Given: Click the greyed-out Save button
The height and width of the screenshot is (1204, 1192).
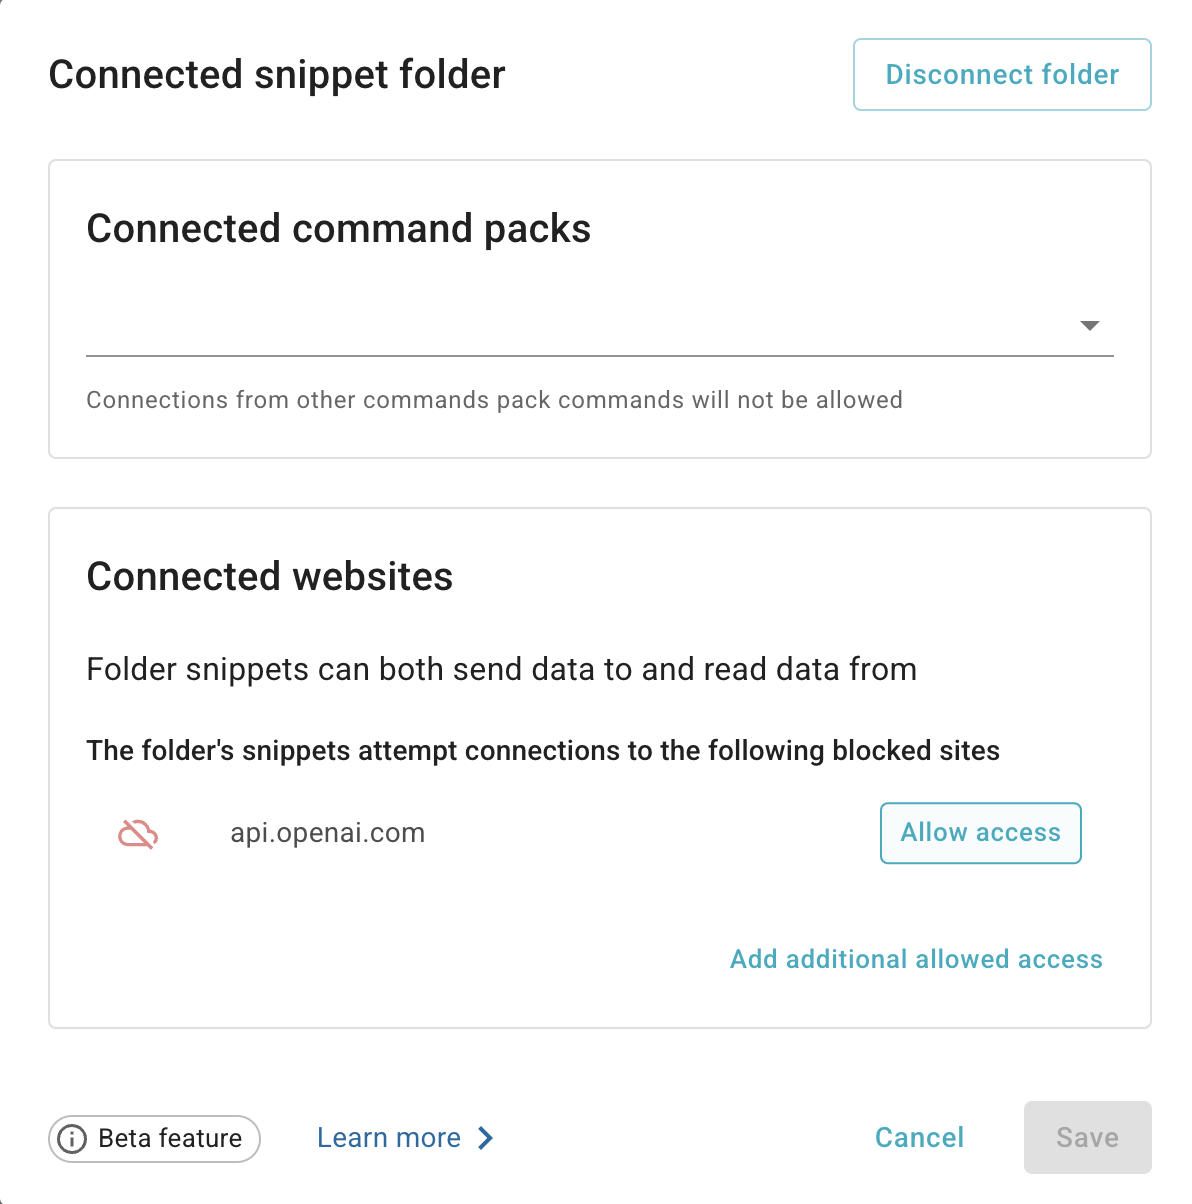Looking at the screenshot, I should [1088, 1138].
